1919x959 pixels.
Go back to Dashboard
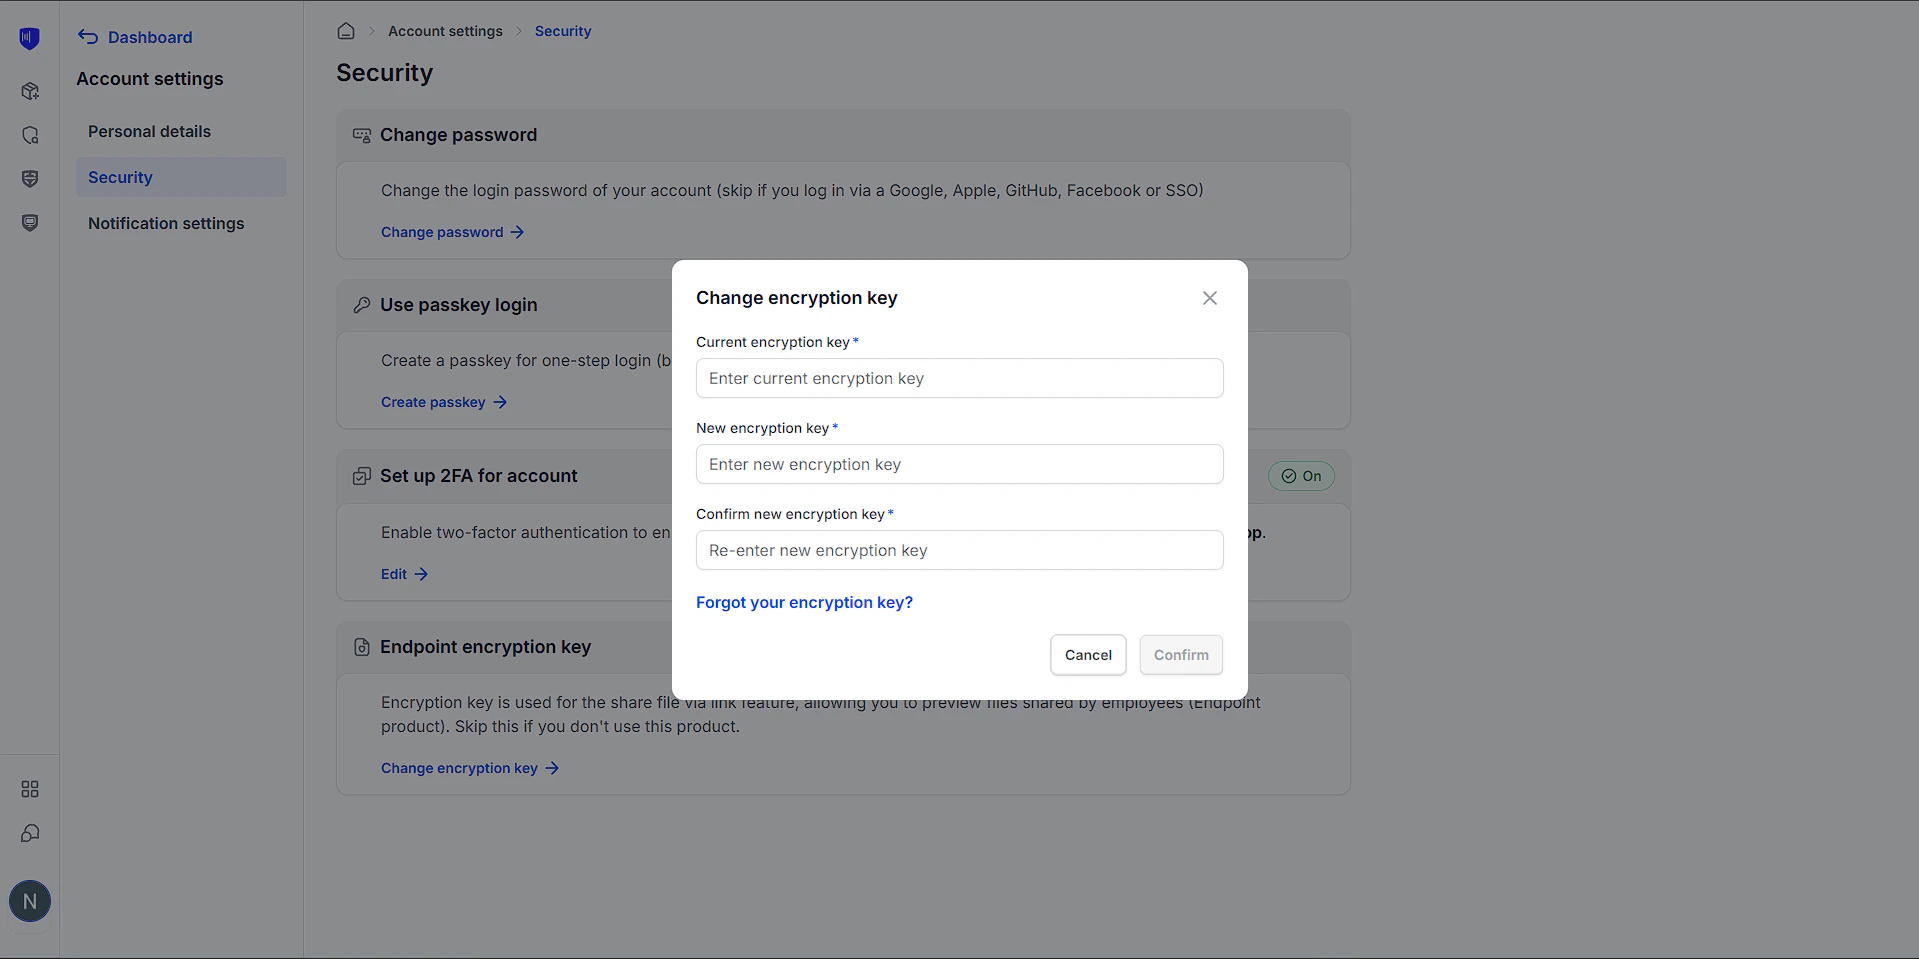pos(150,37)
